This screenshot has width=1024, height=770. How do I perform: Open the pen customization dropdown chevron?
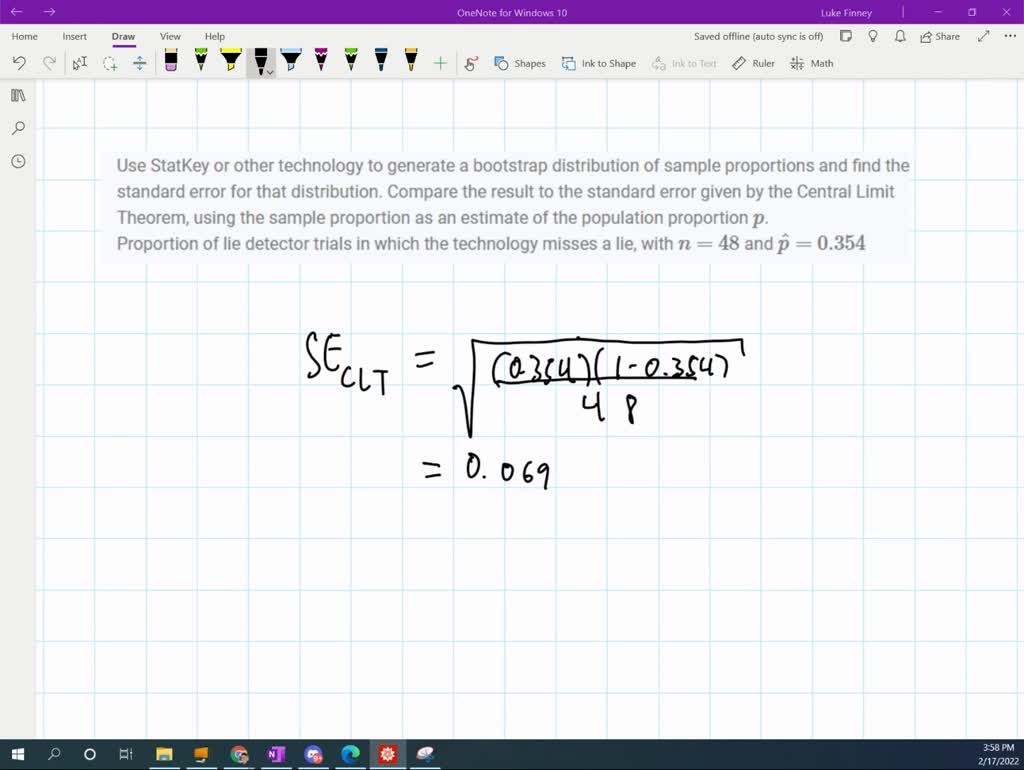[269, 72]
